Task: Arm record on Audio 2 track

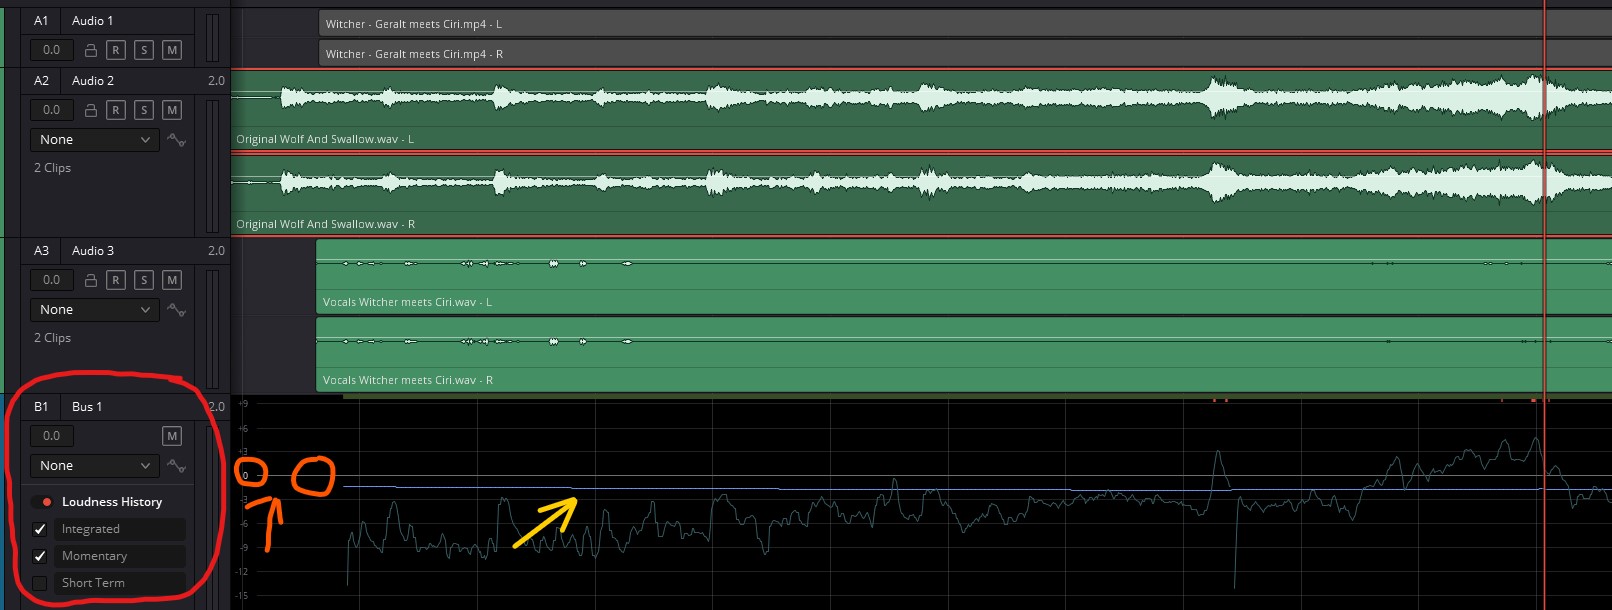Action: point(115,110)
